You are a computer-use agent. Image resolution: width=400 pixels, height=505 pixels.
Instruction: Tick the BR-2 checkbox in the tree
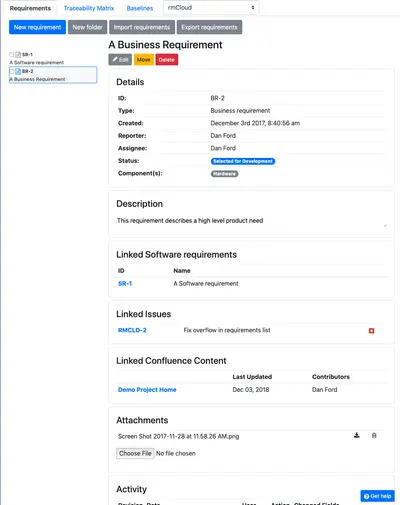pyautogui.click(x=12, y=71)
